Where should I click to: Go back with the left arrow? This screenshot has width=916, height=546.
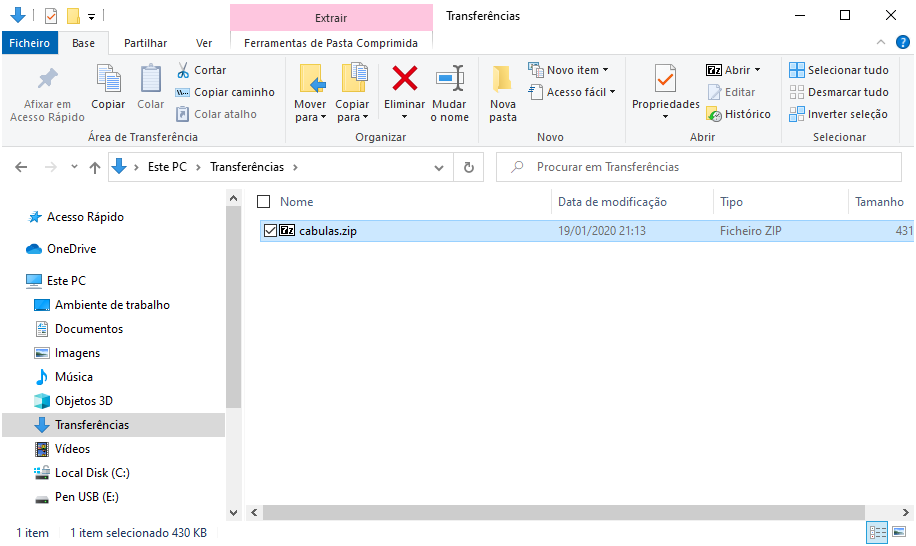(21, 168)
